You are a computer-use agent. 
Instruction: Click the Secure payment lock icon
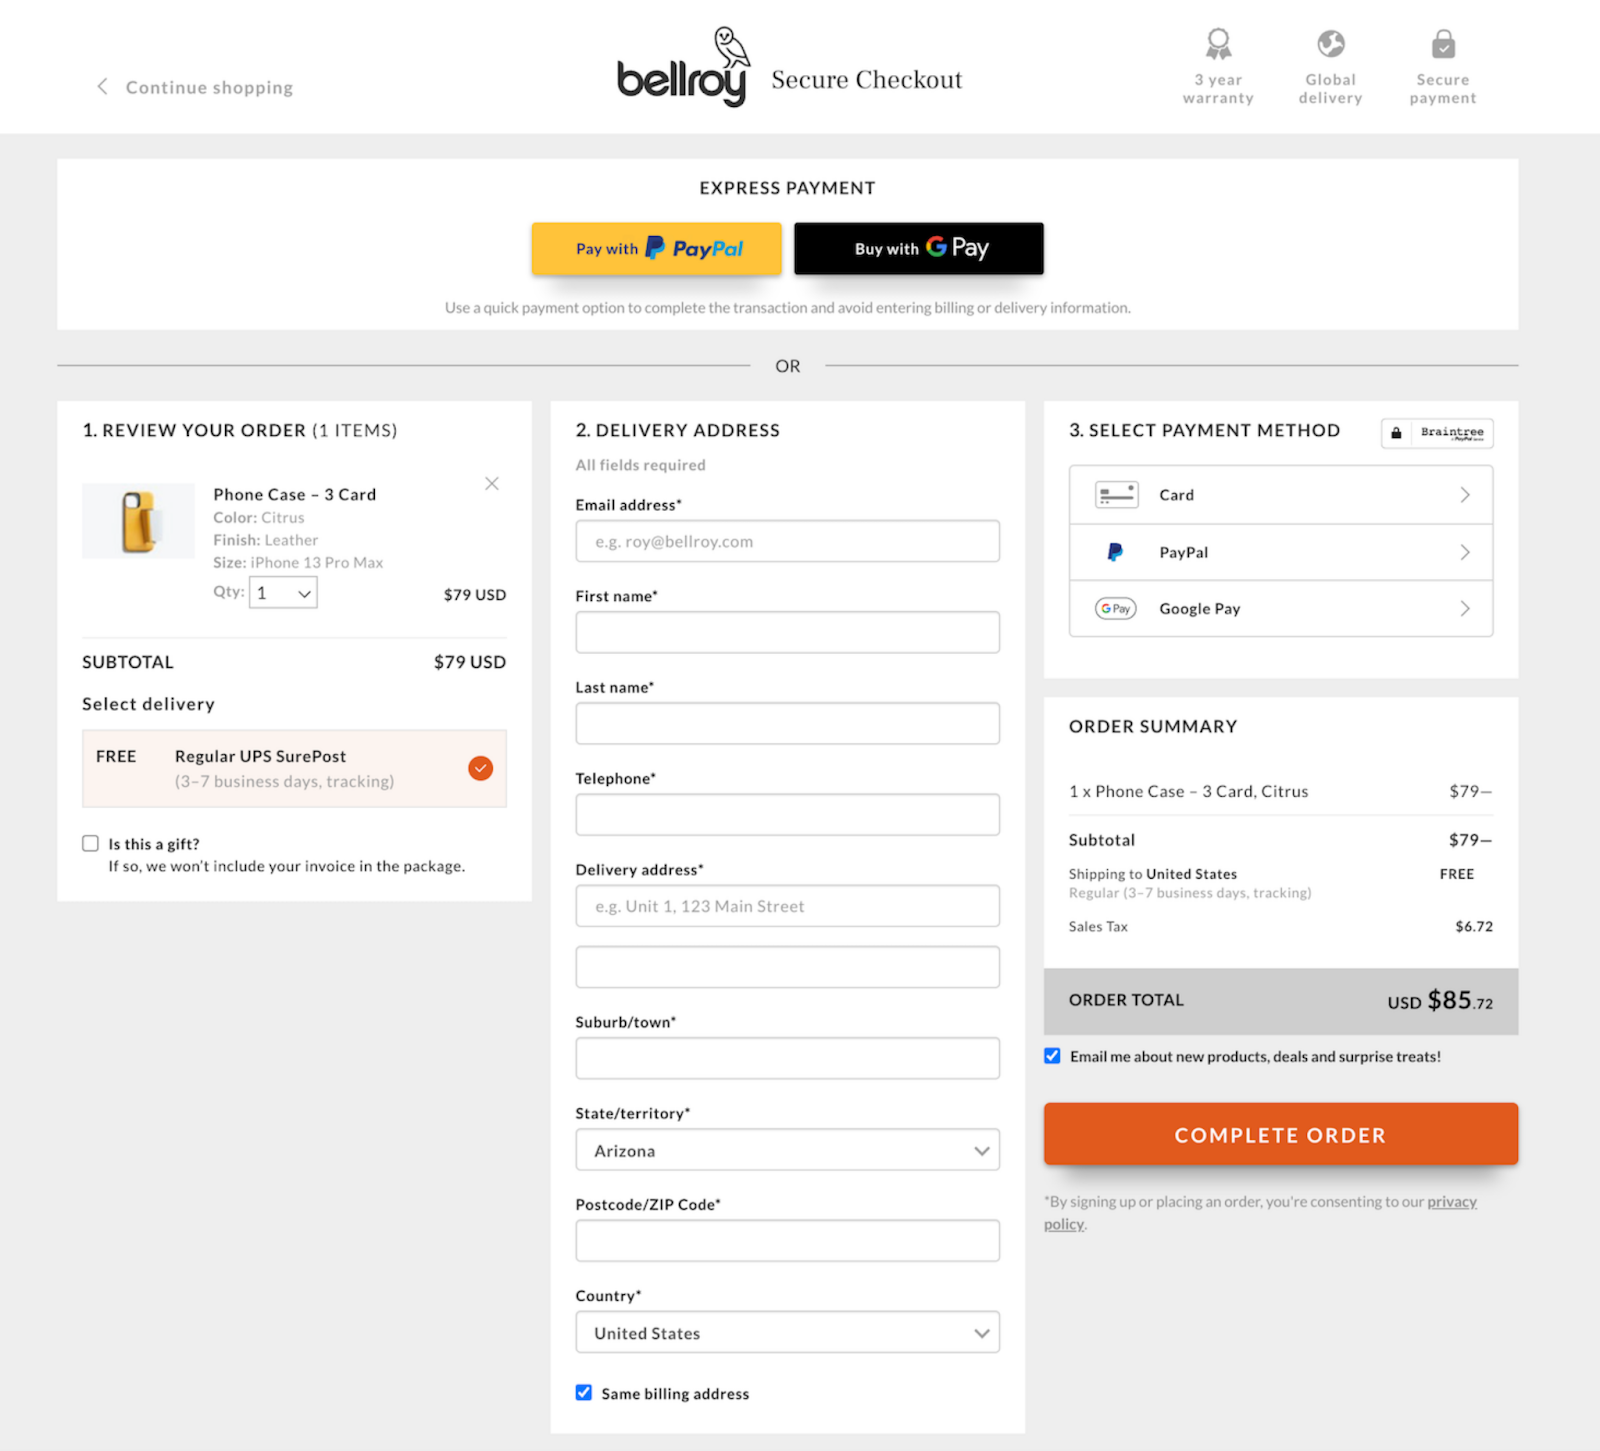tap(1443, 44)
